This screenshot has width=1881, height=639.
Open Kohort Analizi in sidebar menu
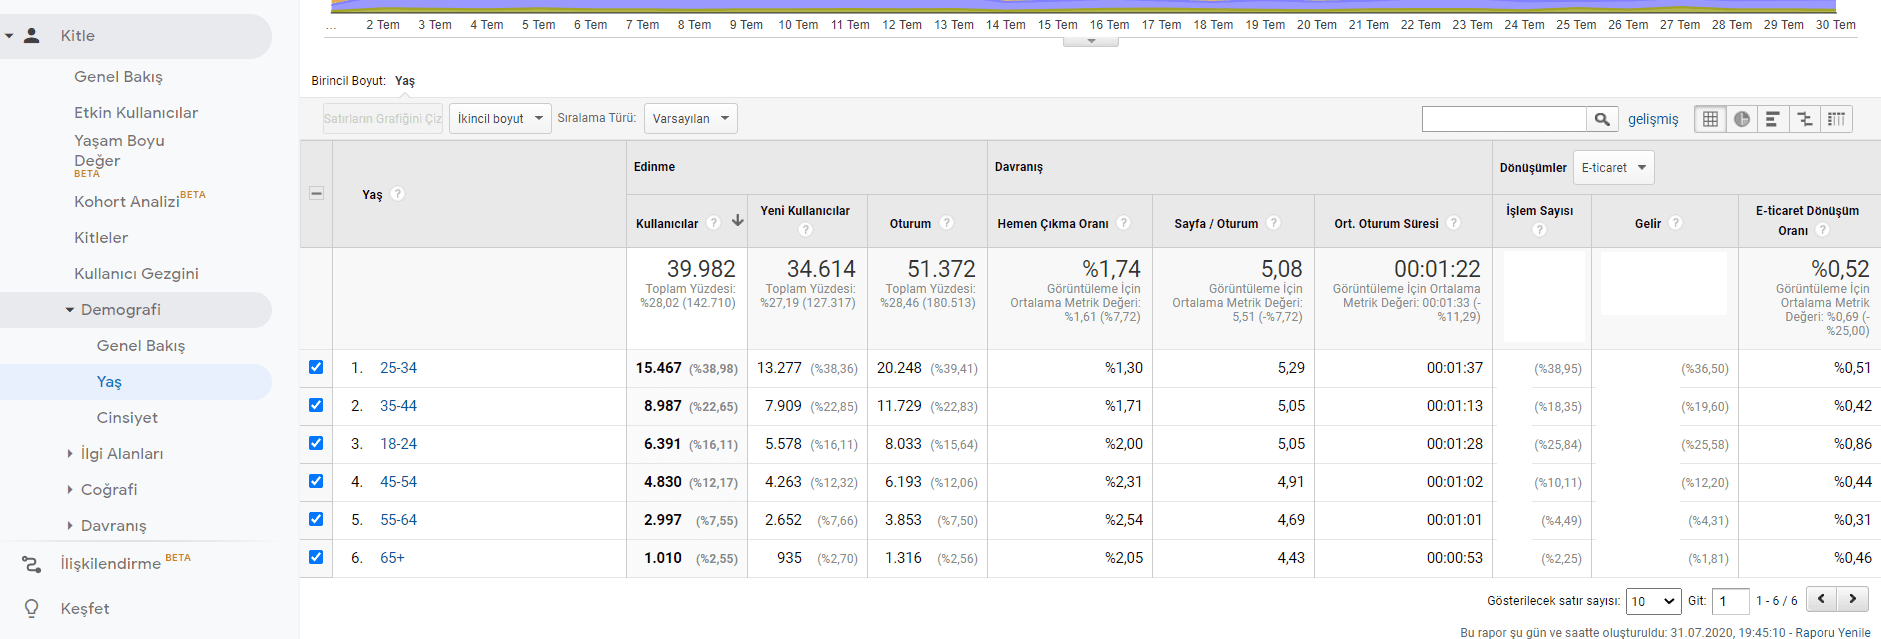coord(127,202)
